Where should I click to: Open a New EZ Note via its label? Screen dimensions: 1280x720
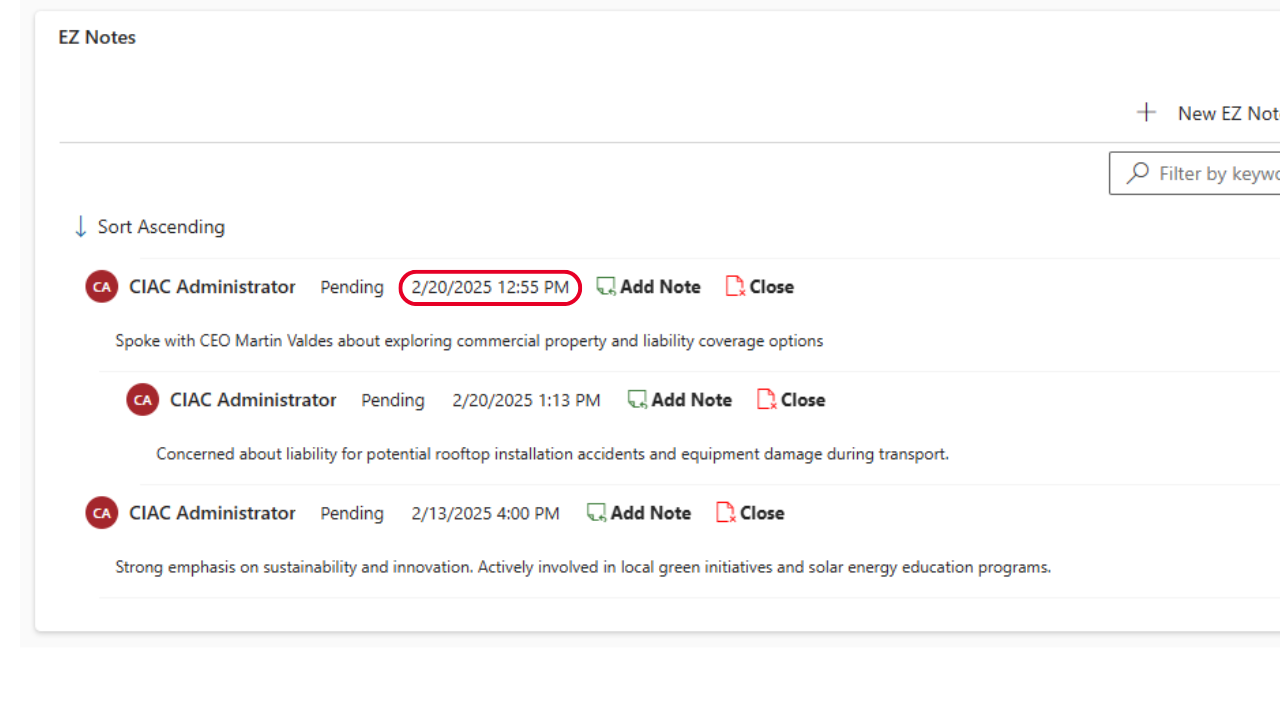point(1227,113)
